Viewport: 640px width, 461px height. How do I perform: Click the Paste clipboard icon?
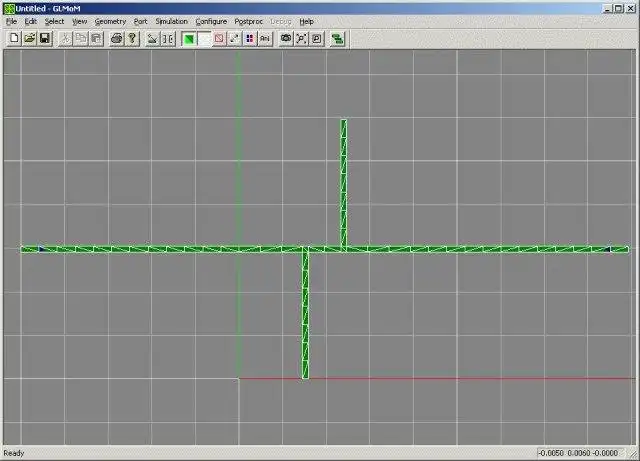click(x=96, y=39)
